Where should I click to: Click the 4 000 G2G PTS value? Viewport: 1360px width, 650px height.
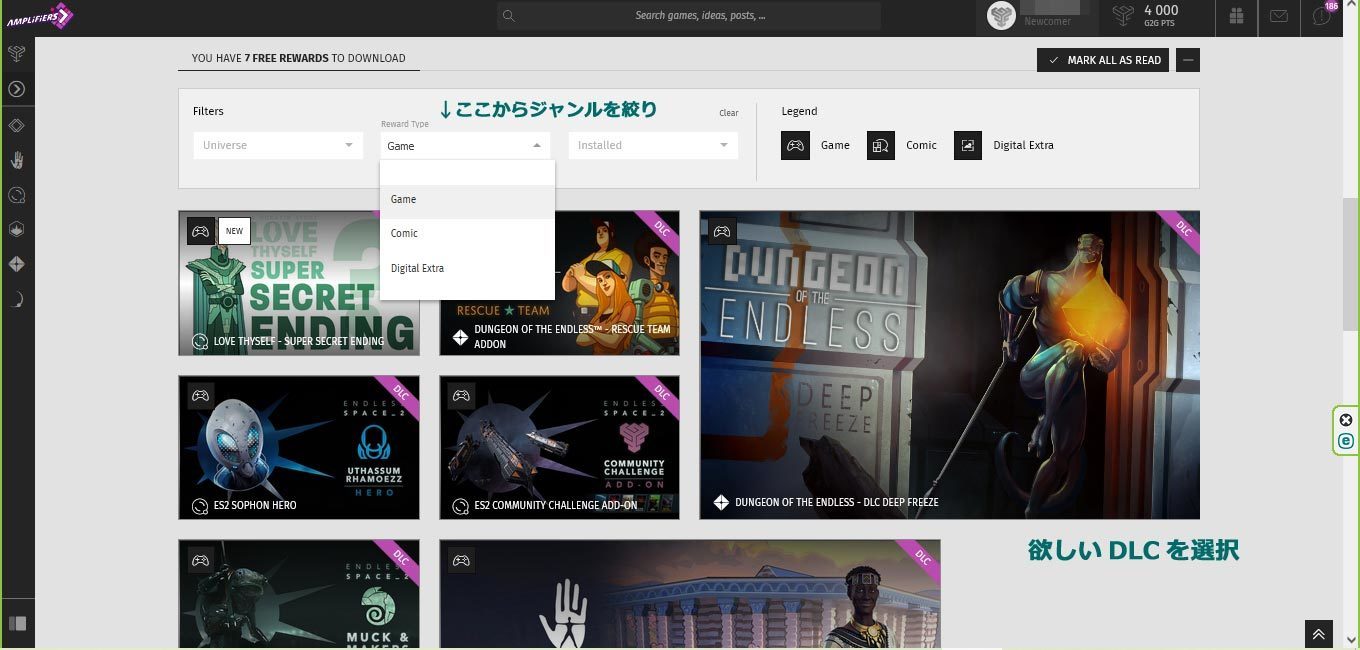[x=1161, y=10]
